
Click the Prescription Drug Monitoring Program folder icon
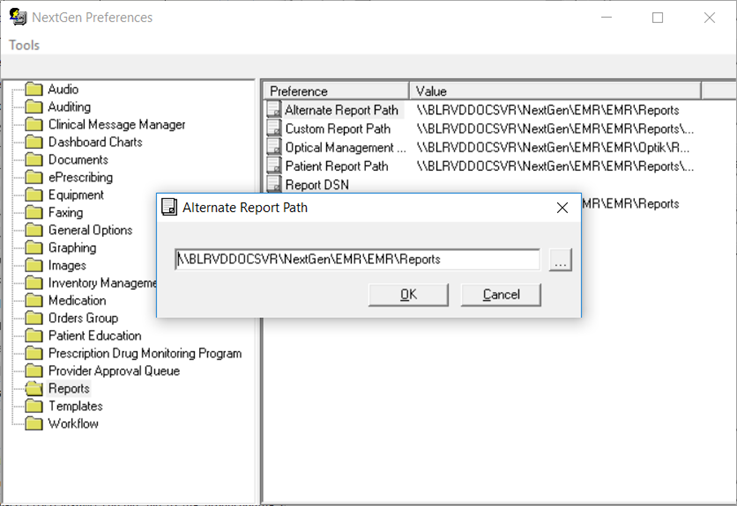click(x=33, y=353)
